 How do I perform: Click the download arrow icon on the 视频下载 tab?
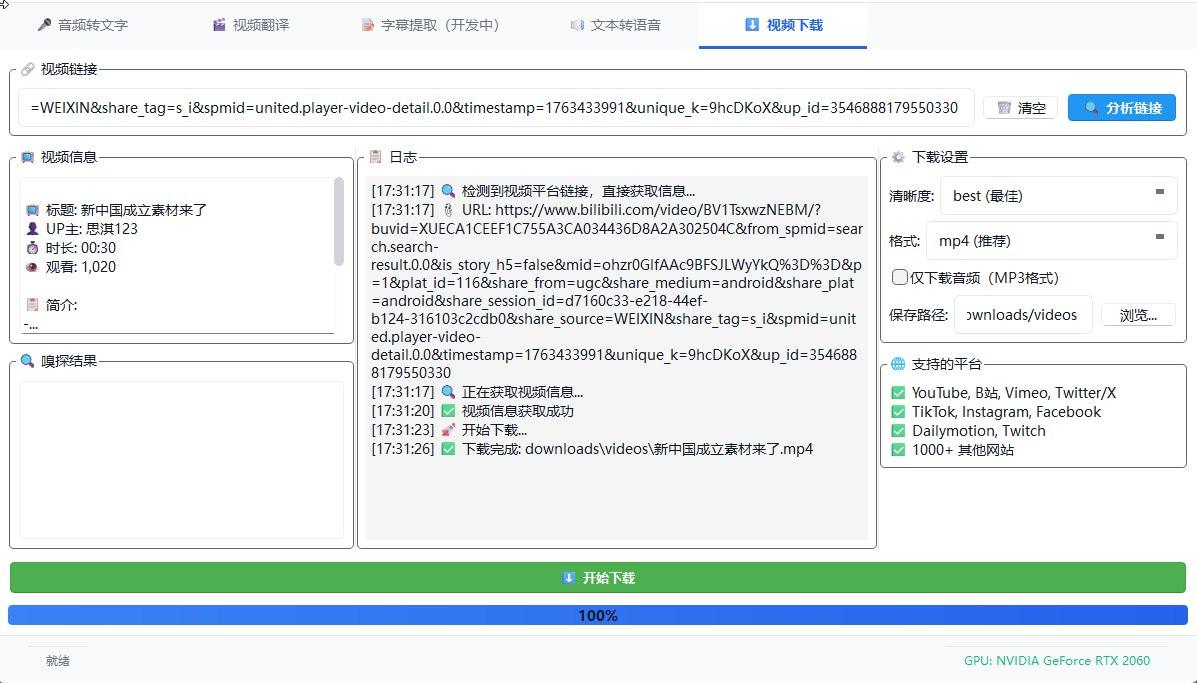pos(752,25)
